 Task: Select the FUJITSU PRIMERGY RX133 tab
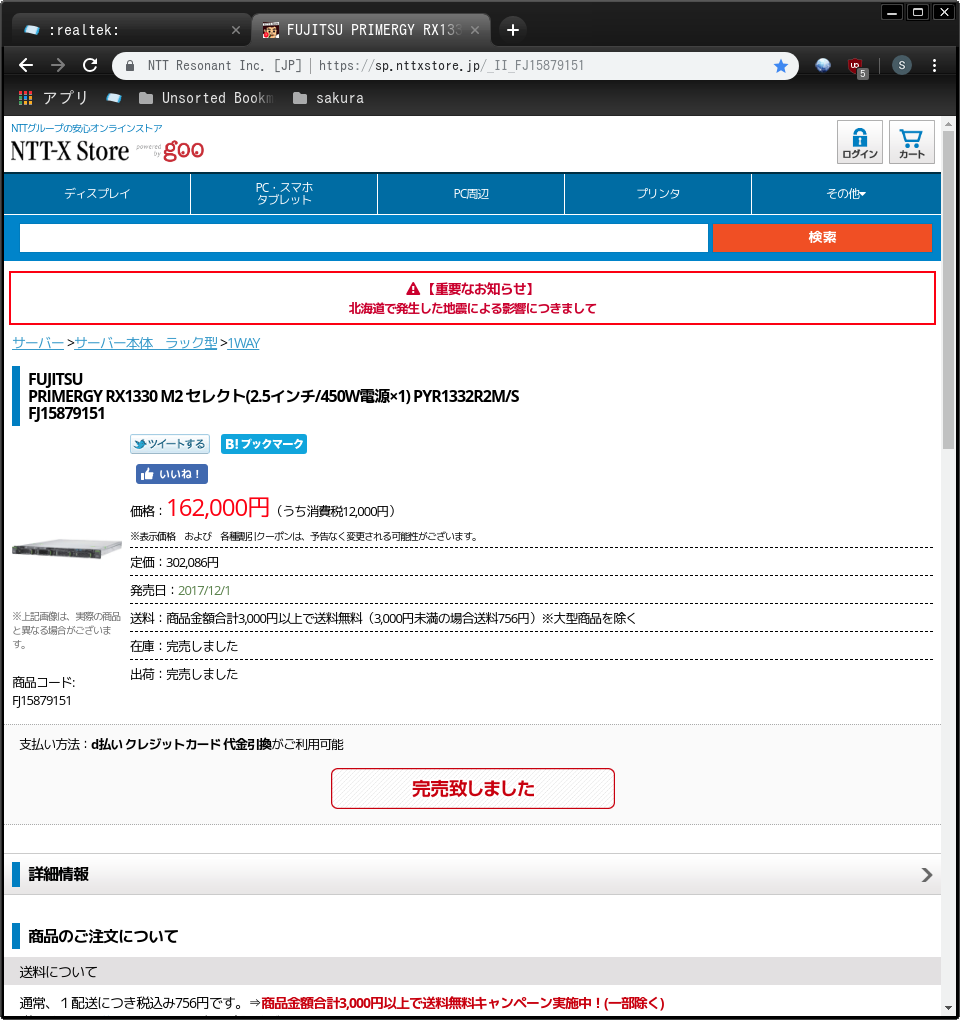coord(371,30)
